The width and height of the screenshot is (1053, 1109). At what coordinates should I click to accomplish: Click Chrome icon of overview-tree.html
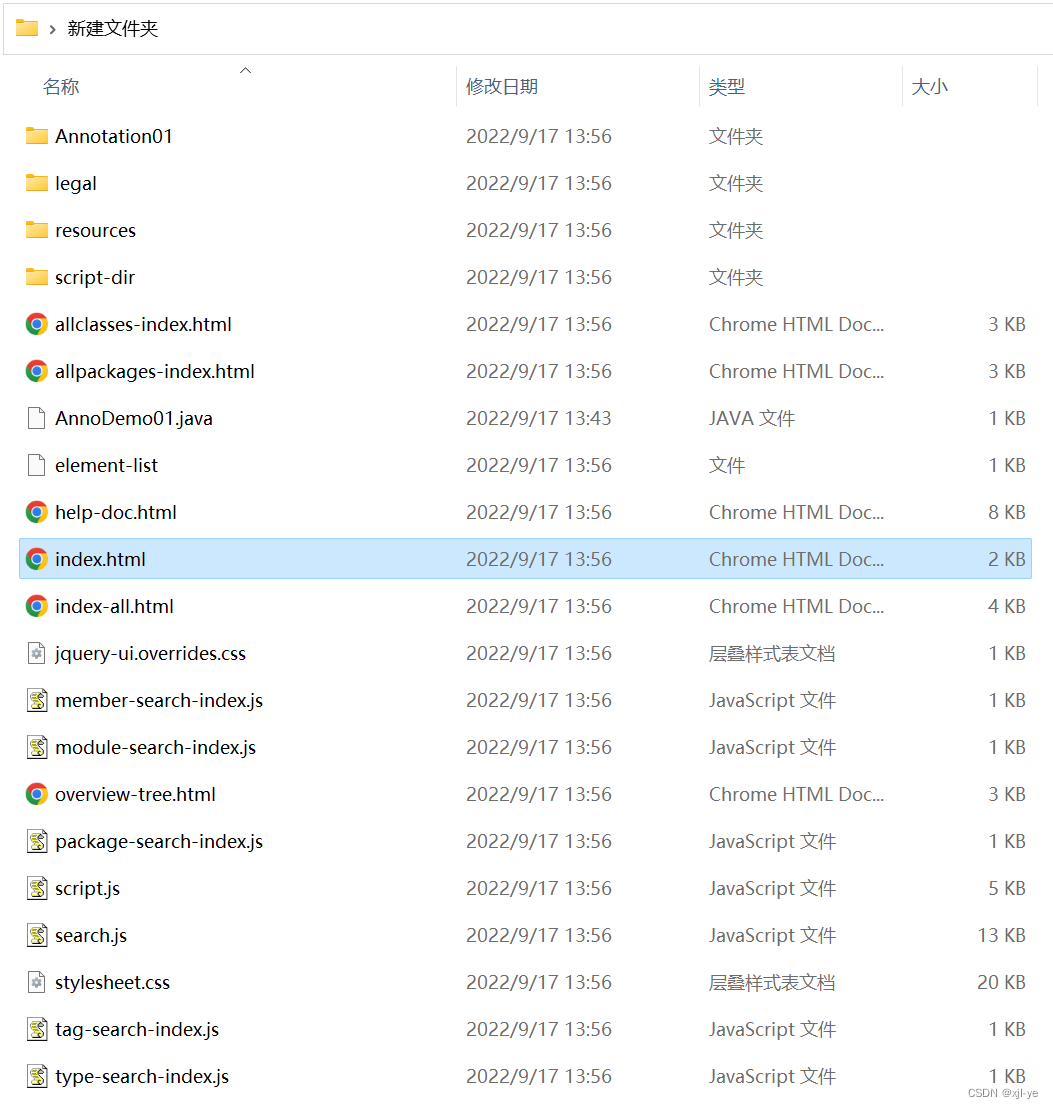(37, 794)
